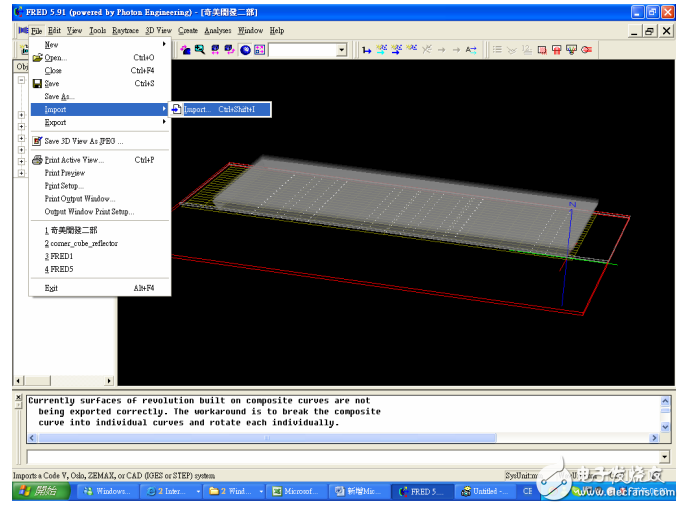The width and height of the screenshot is (684, 509).
Task: Click the Save floppy disk icon in menu
Action: (37, 84)
